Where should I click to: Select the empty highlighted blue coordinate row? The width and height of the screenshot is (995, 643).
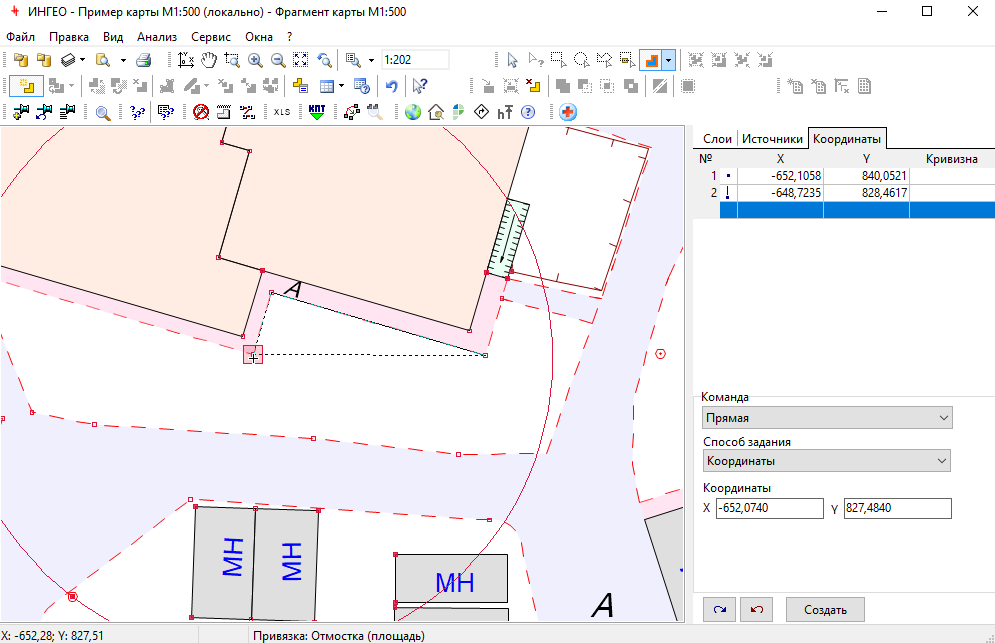pos(857,210)
